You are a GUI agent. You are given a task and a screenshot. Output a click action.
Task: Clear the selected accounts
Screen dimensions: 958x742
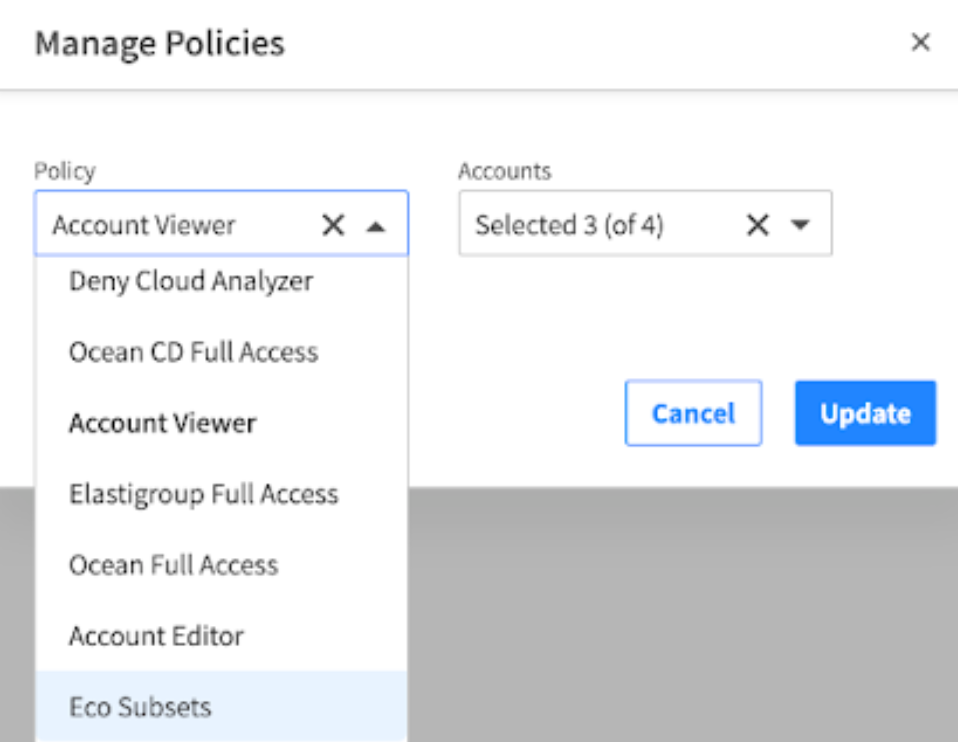pyautogui.click(x=758, y=226)
